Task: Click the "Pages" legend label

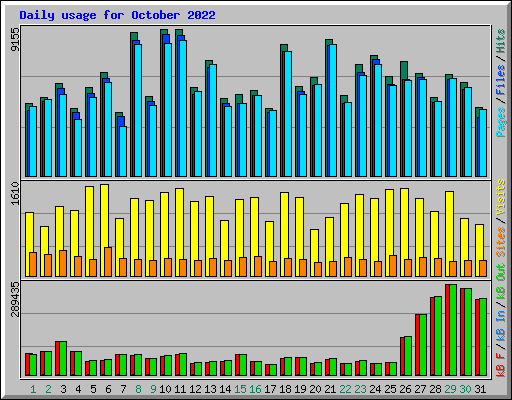Action: pos(501,122)
